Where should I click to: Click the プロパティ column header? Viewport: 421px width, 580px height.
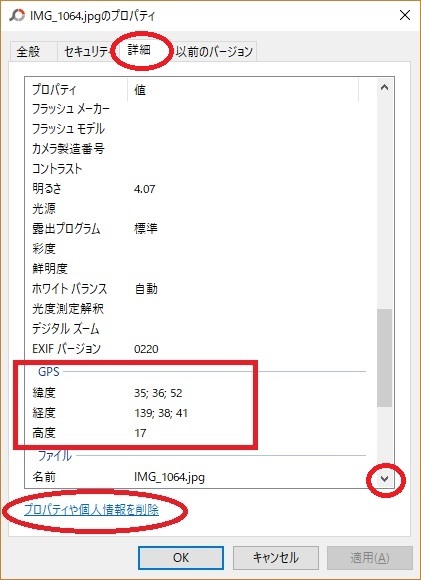click(77, 89)
